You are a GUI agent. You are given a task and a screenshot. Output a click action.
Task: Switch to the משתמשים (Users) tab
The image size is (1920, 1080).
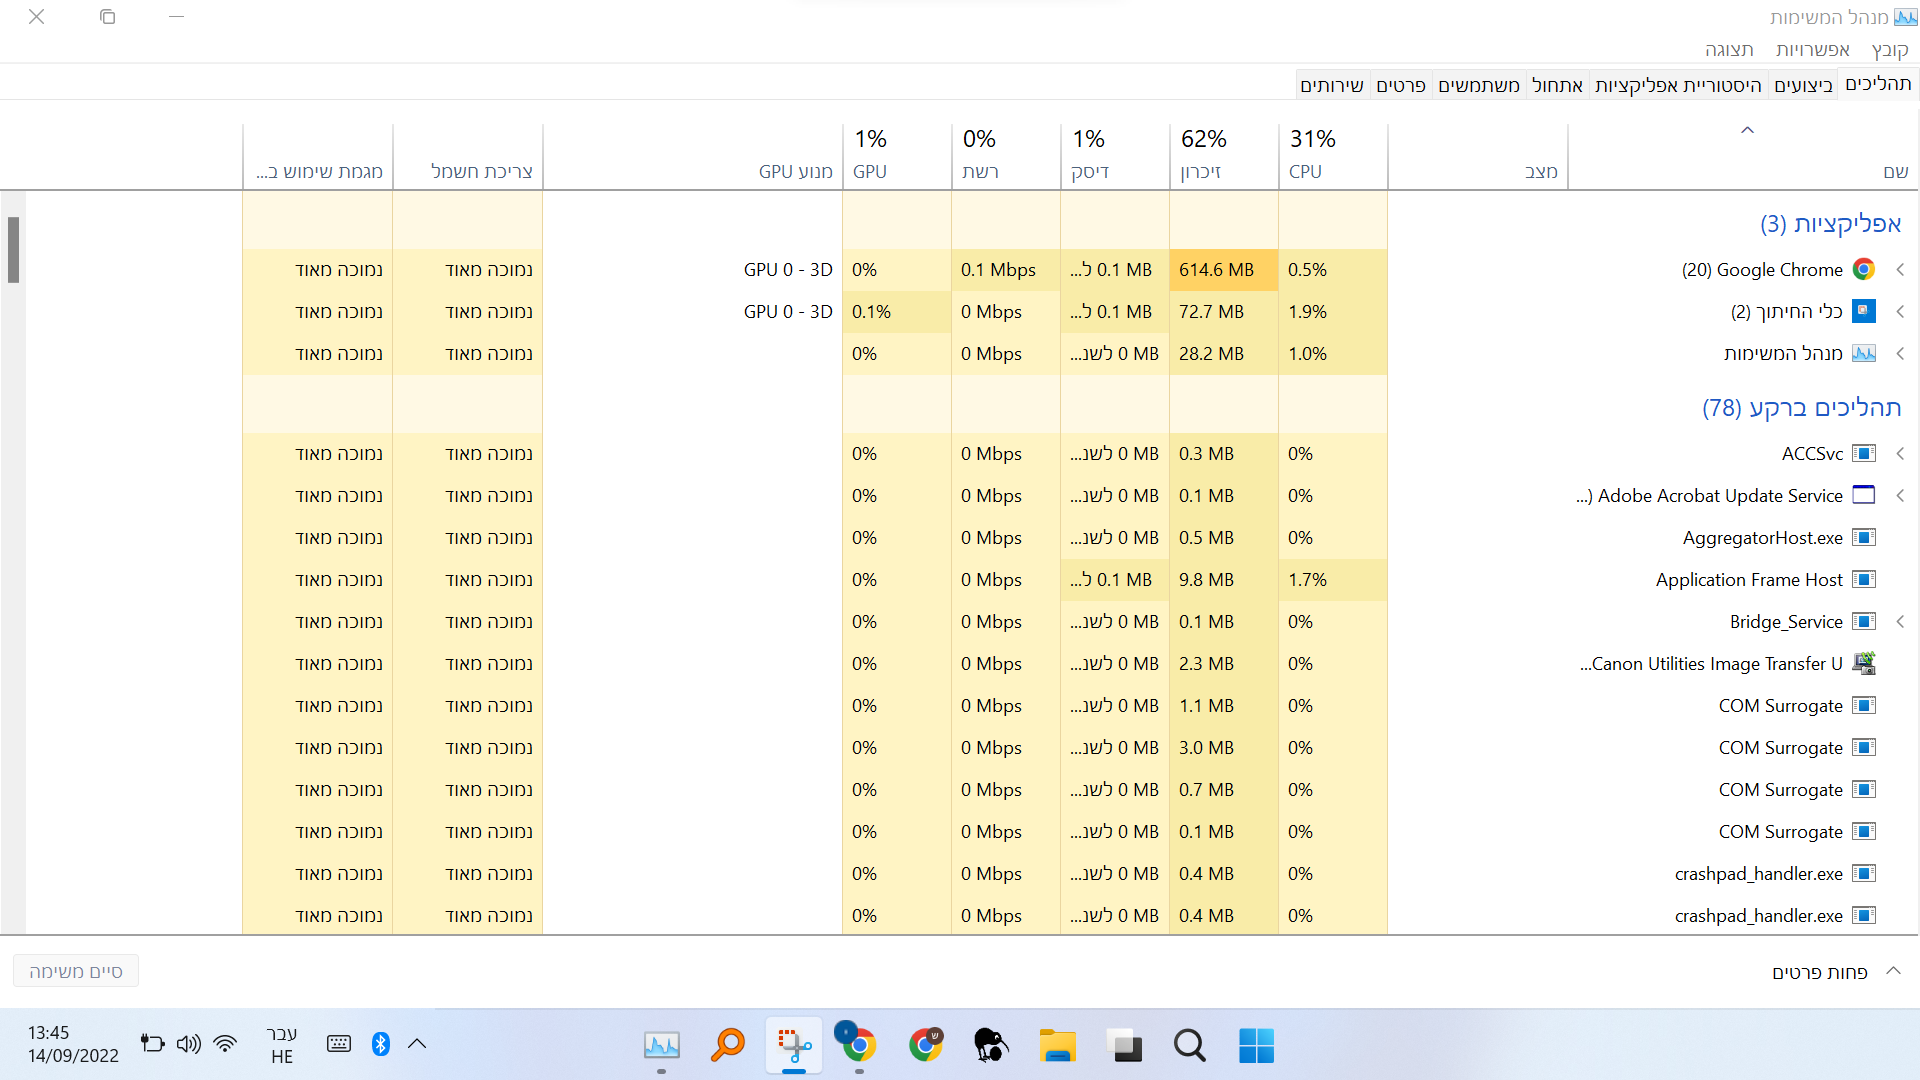(1479, 86)
